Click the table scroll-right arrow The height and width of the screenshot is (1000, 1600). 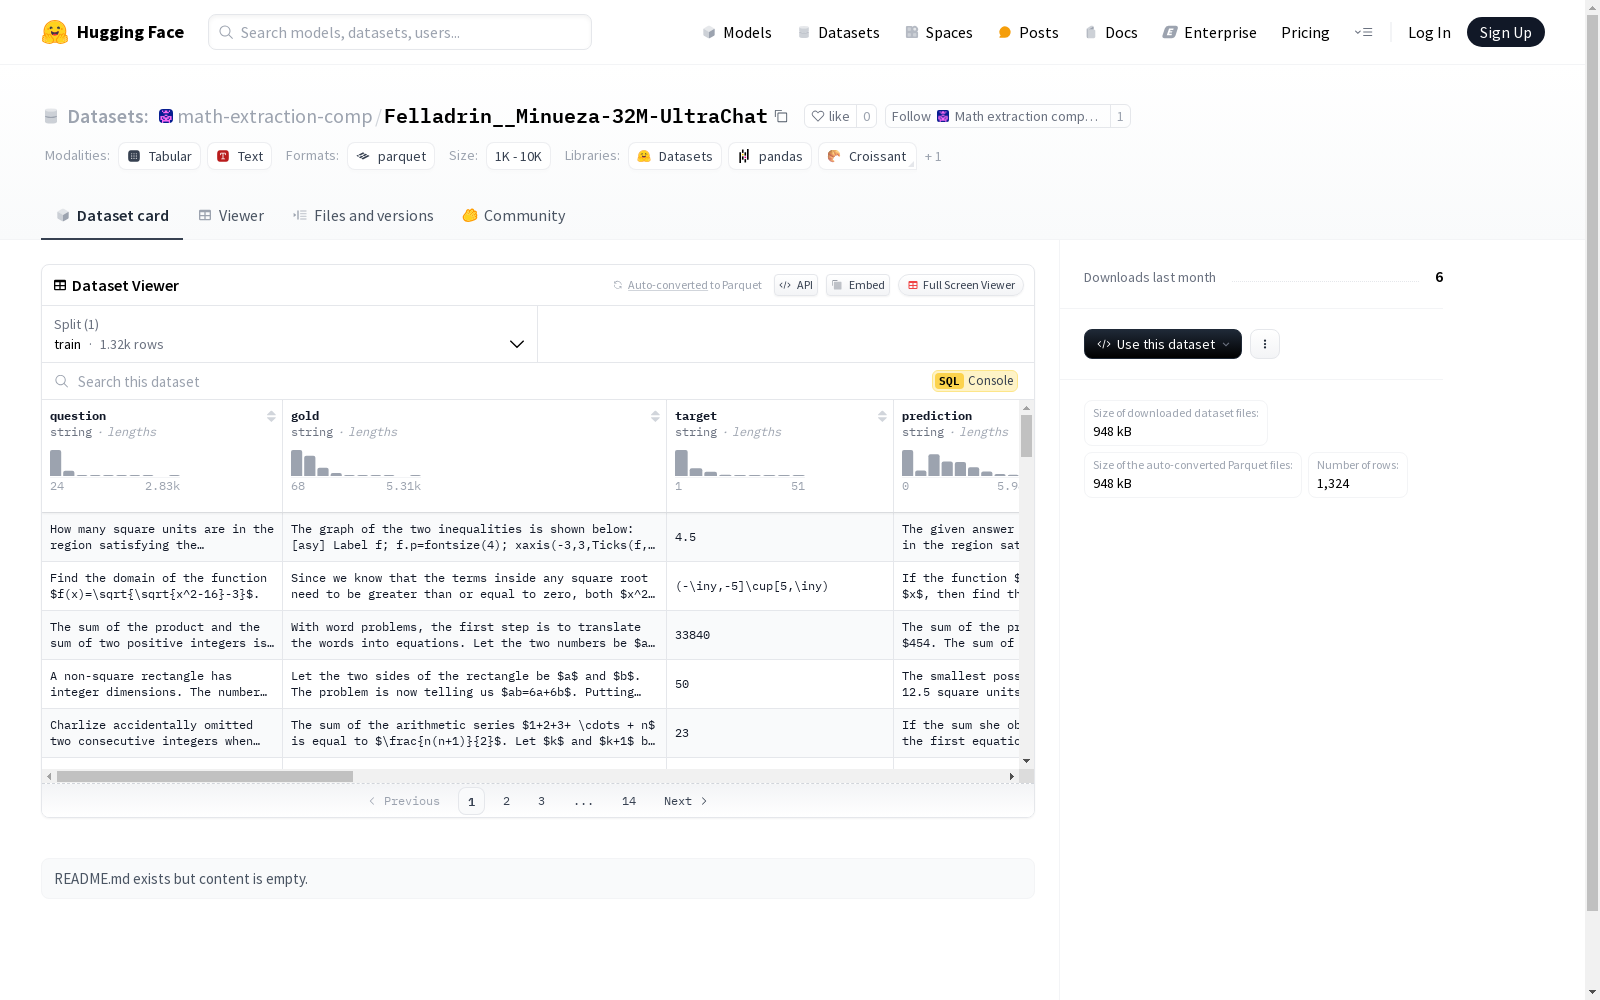pos(1012,776)
